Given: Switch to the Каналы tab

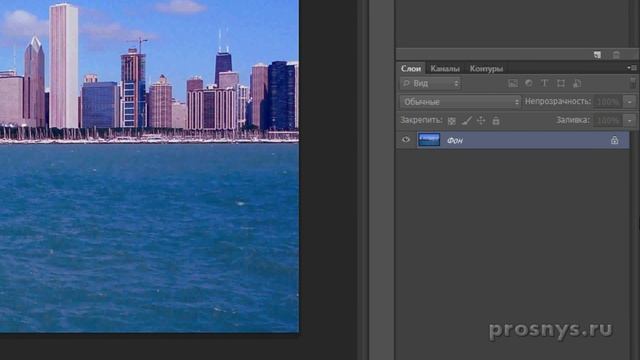Looking at the screenshot, I should [x=445, y=69].
